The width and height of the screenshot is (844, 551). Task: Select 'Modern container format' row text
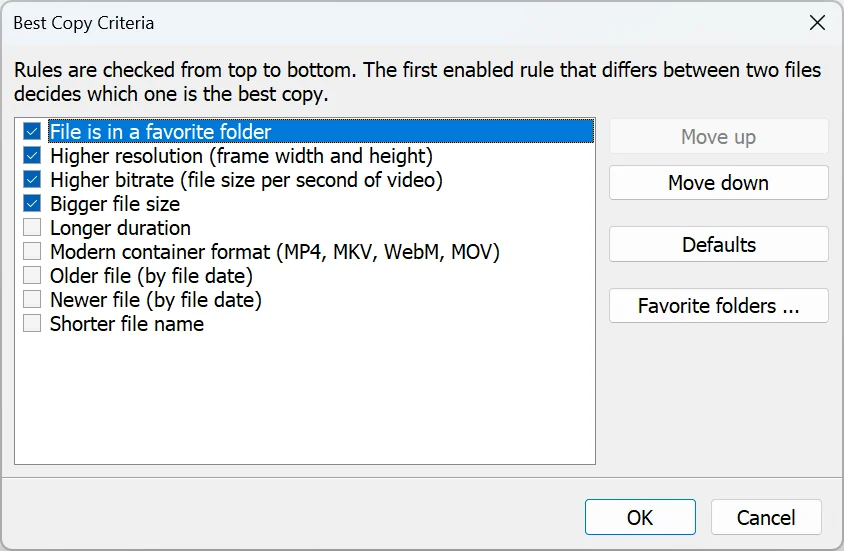tap(275, 252)
